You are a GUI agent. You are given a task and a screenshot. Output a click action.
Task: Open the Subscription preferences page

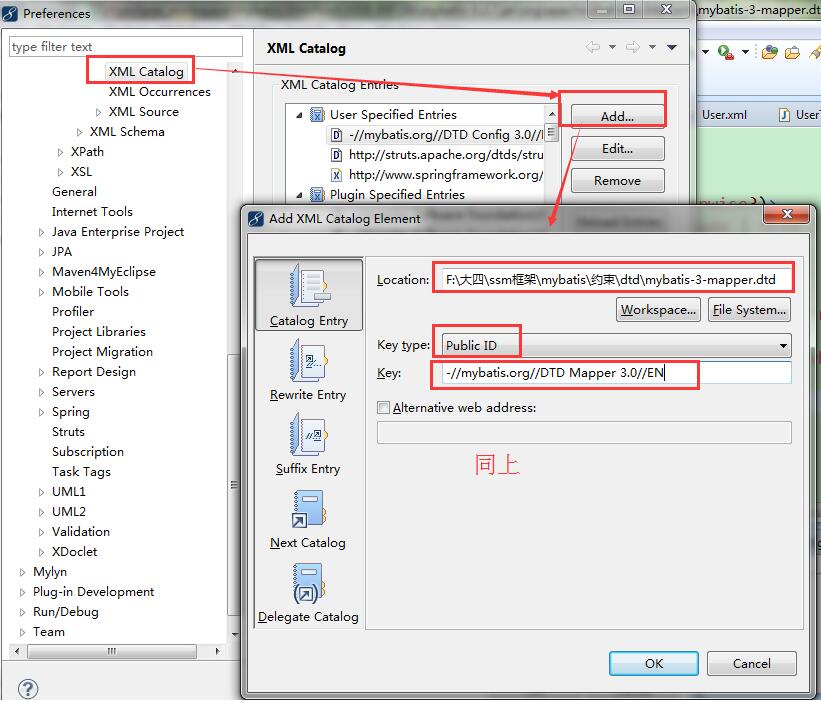[88, 452]
